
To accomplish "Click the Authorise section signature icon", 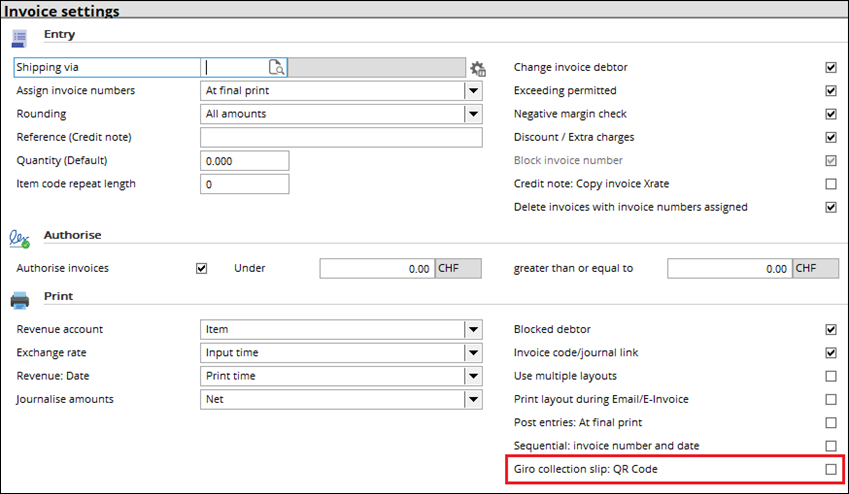I will coord(19,238).
